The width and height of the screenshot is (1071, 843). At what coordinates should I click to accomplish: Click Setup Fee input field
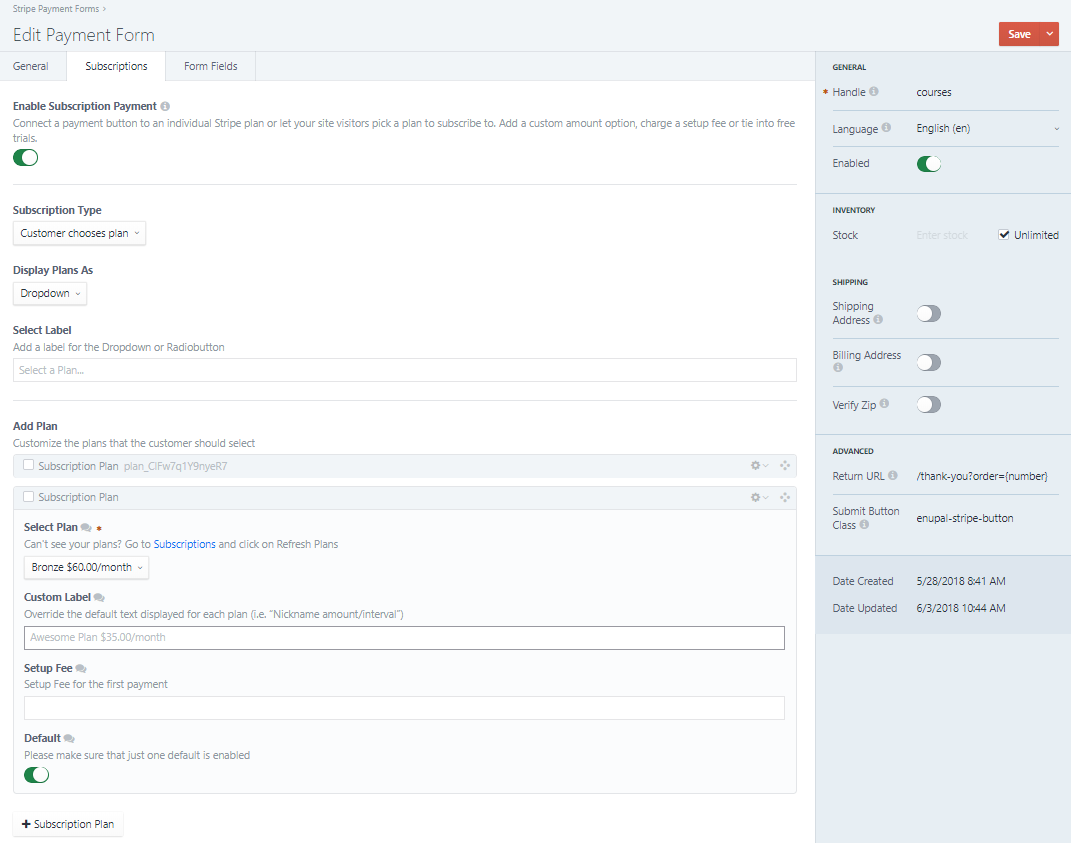(404, 708)
